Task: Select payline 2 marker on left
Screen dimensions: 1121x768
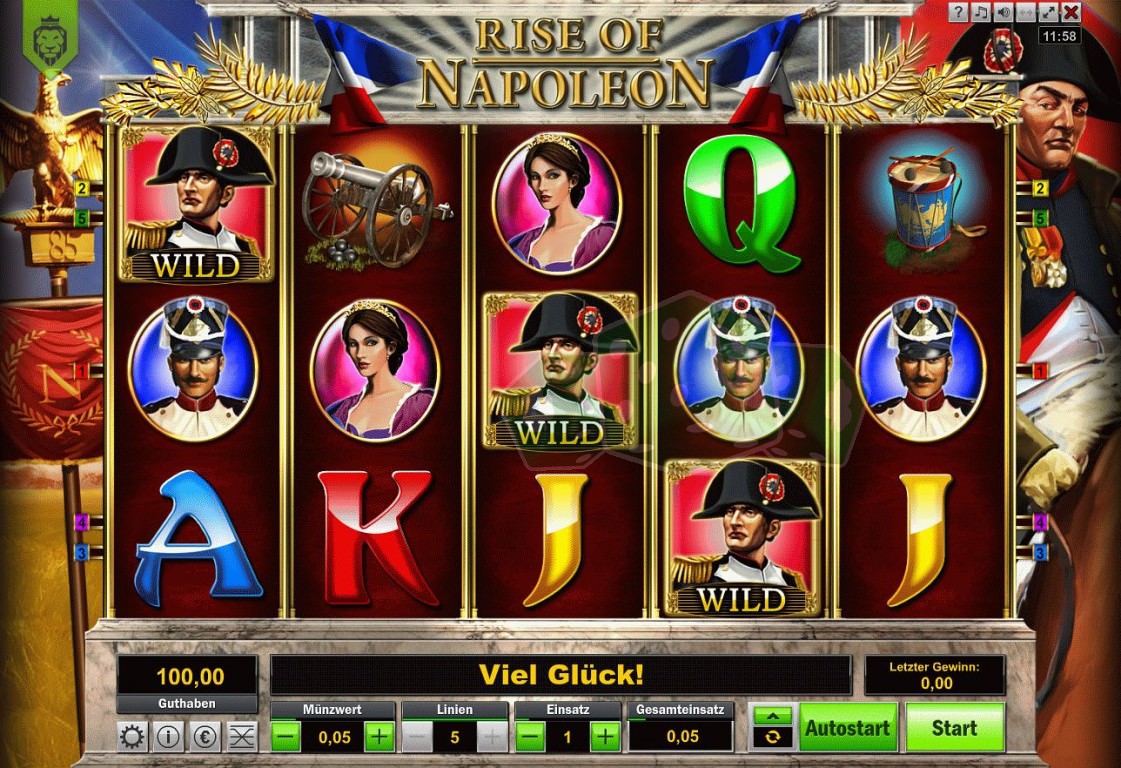Action: 82,189
